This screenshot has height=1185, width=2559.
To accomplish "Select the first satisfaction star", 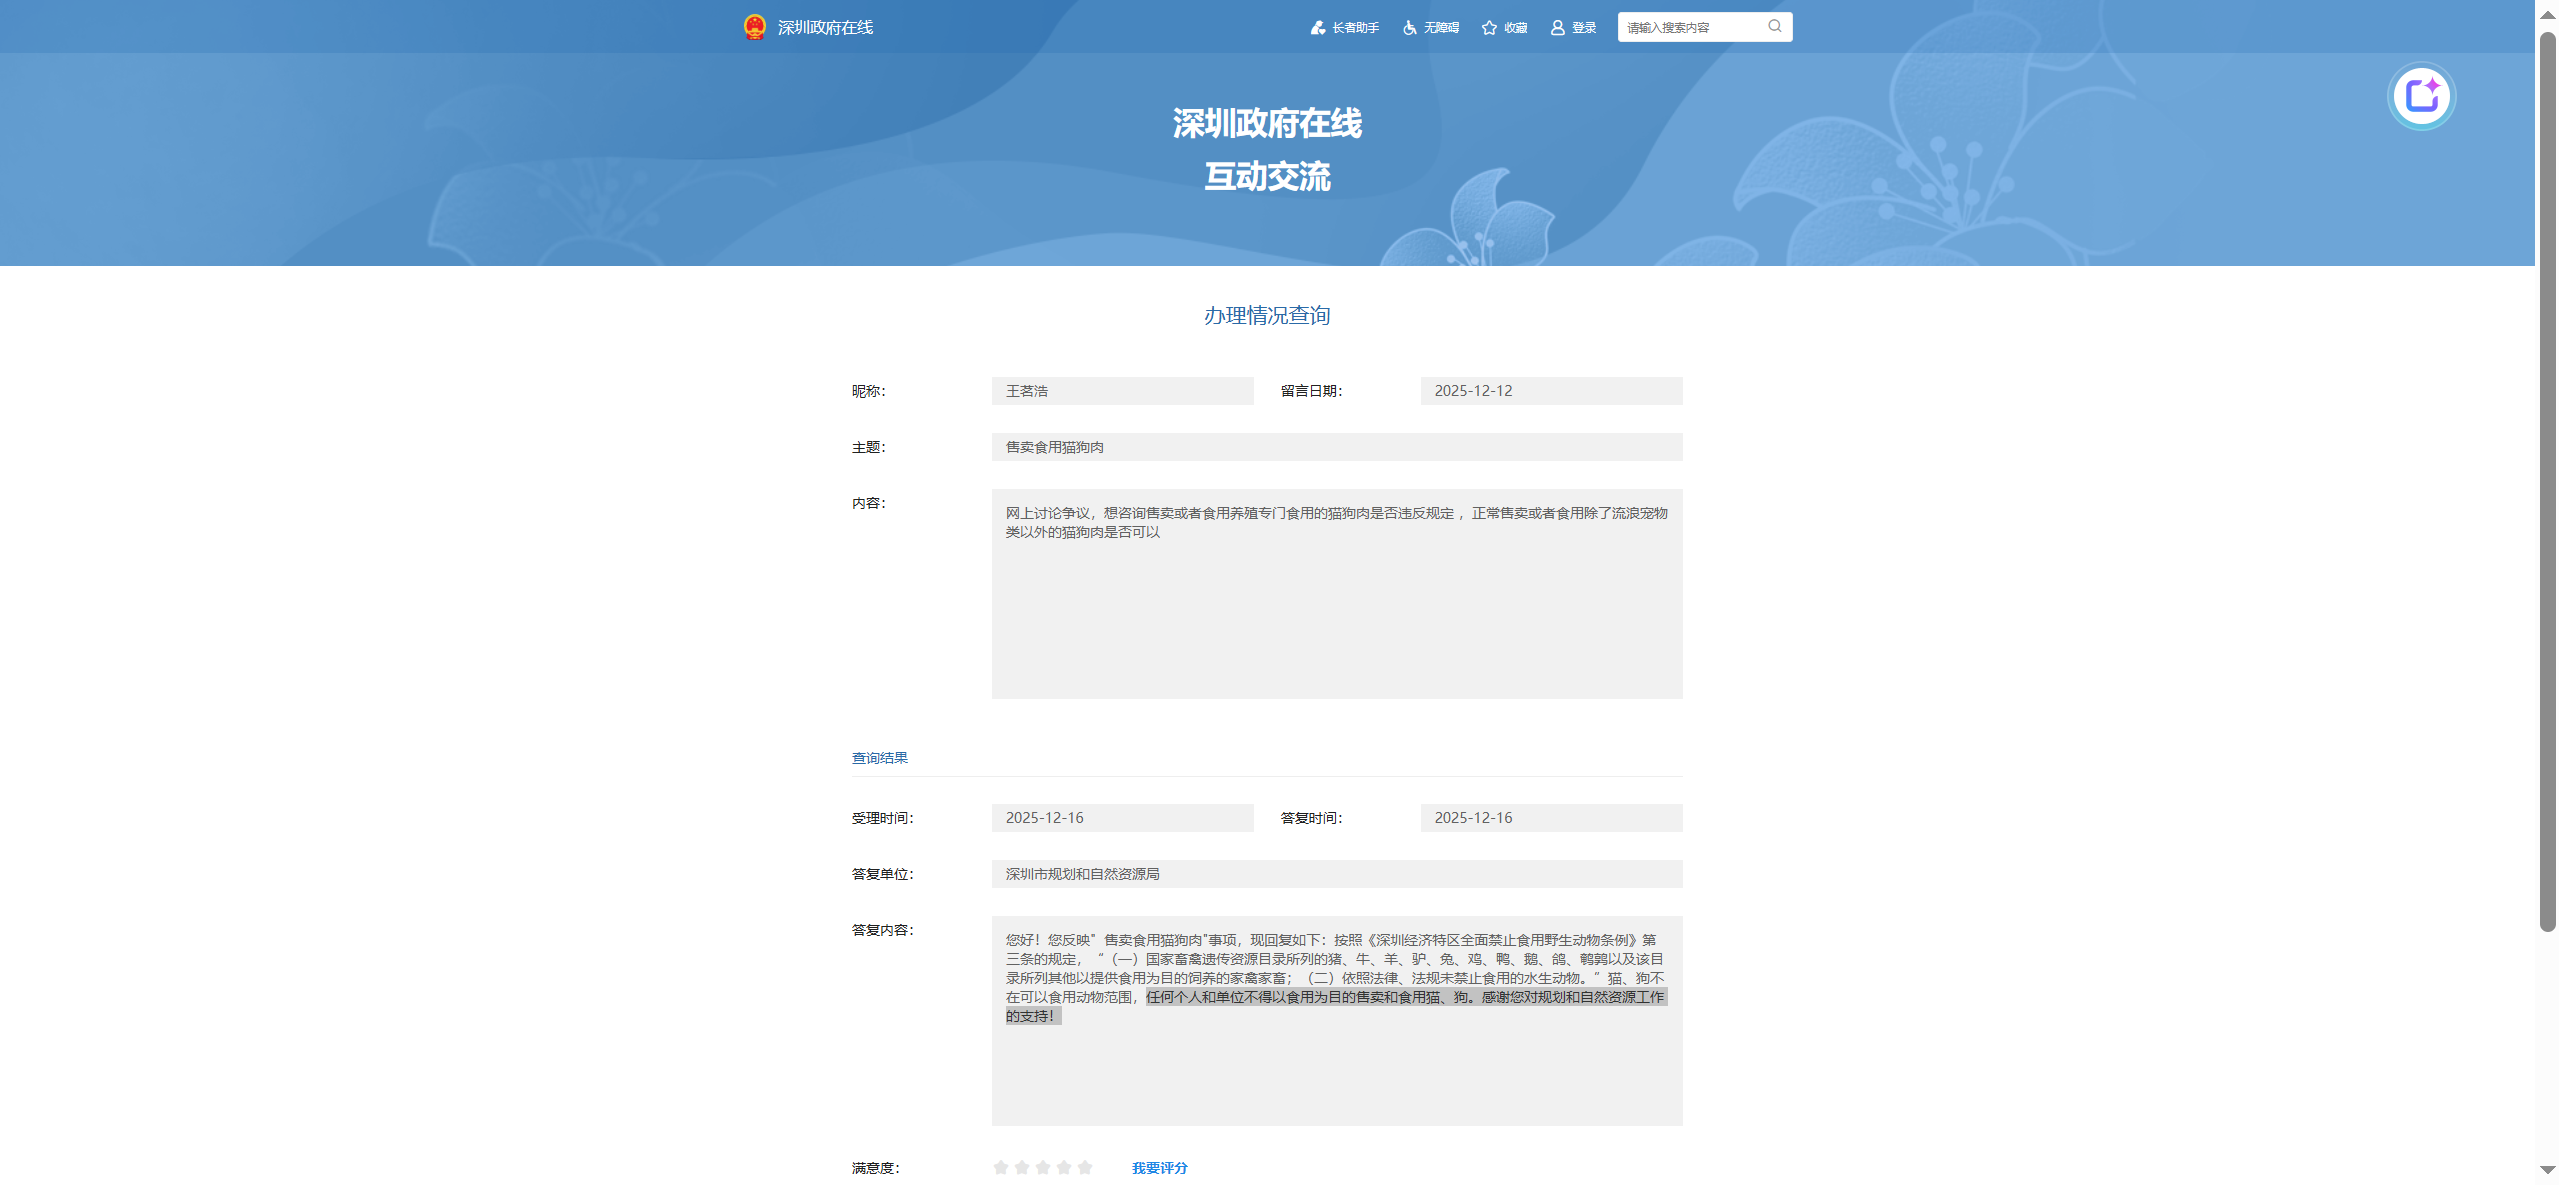I will (1001, 1167).
